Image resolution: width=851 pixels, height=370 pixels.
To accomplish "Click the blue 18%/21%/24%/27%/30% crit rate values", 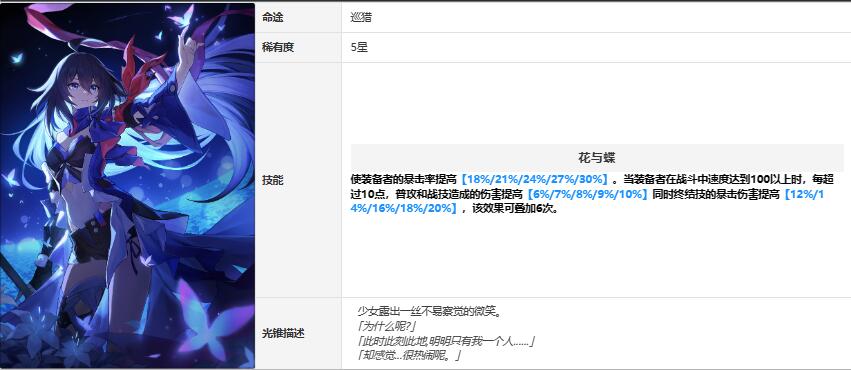I will point(534,180).
